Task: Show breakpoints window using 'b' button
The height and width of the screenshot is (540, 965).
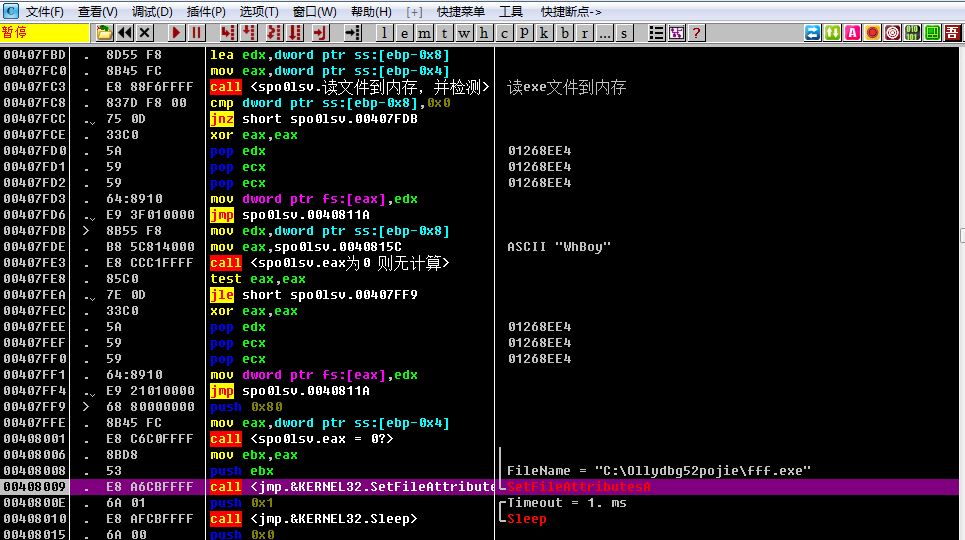Action: pyautogui.click(x=565, y=33)
